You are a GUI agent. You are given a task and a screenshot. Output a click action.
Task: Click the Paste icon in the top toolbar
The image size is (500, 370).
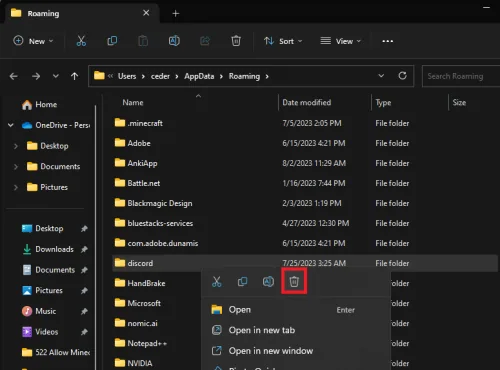click(x=143, y=41)
